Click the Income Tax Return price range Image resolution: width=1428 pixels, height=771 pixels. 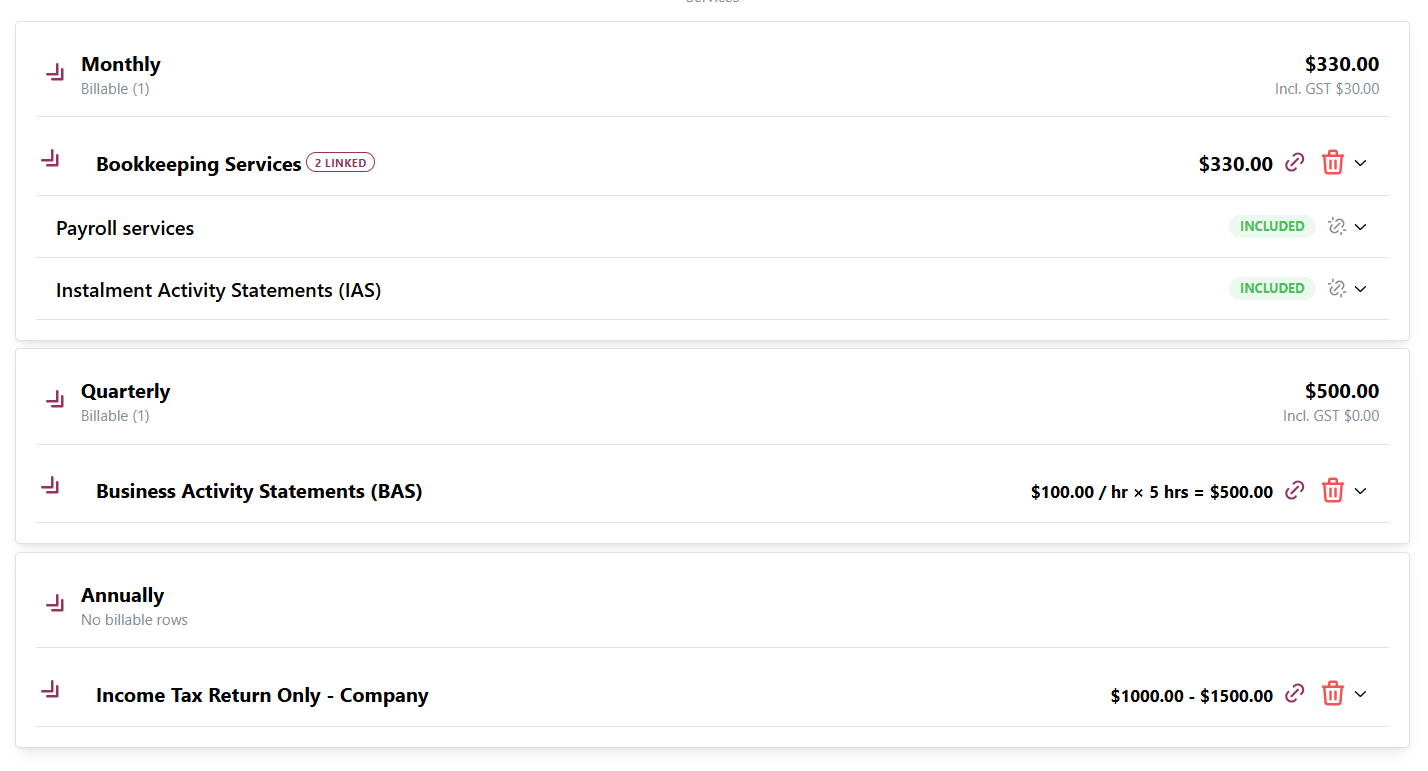tap(1191, 696)
